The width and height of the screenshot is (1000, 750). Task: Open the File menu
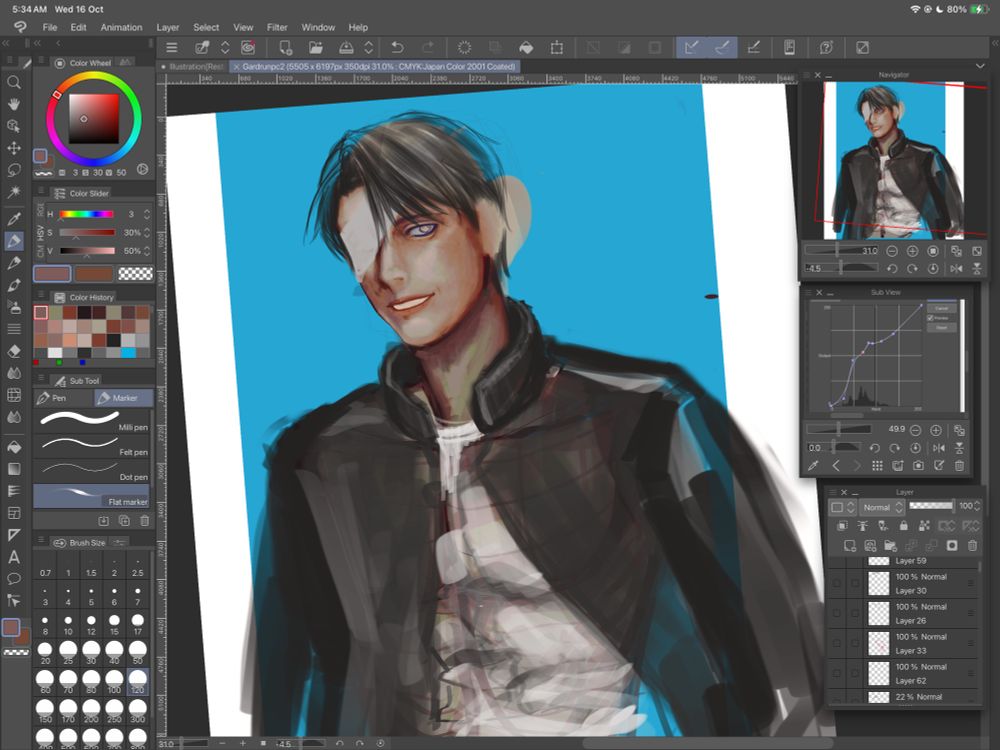[50, 27]
